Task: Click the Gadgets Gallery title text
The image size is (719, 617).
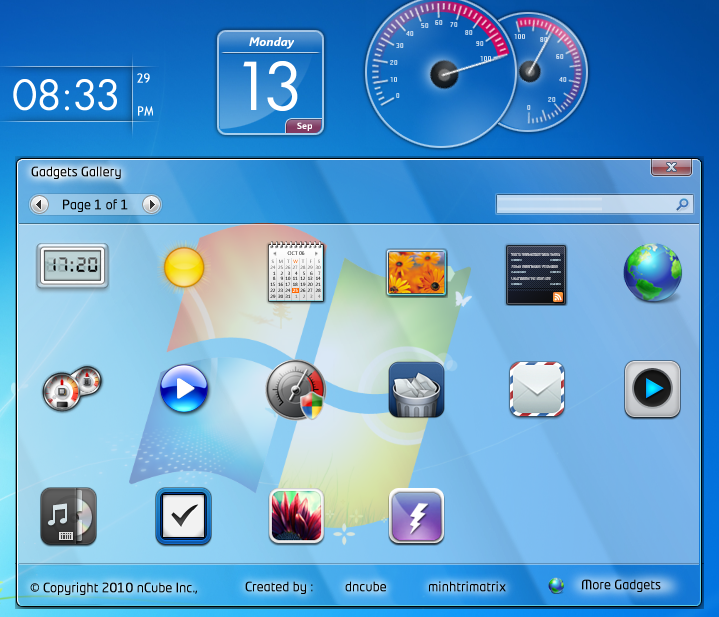Action: click(x=76, y=172)
